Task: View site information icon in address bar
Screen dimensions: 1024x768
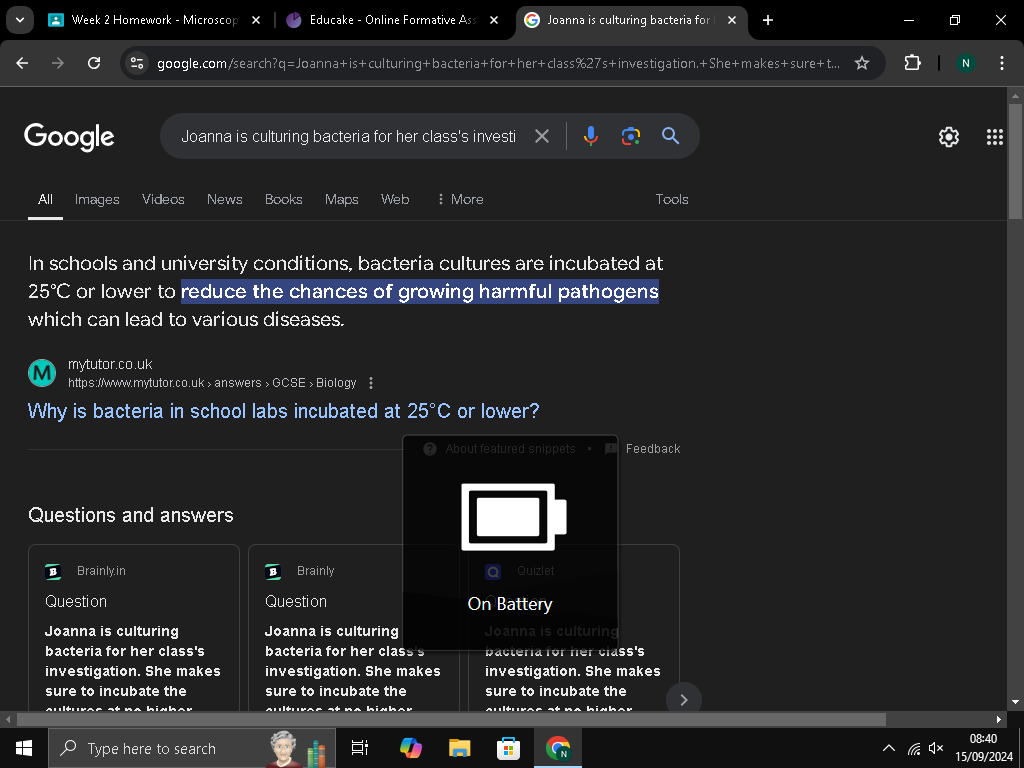Action: click(x=137, y=63)
